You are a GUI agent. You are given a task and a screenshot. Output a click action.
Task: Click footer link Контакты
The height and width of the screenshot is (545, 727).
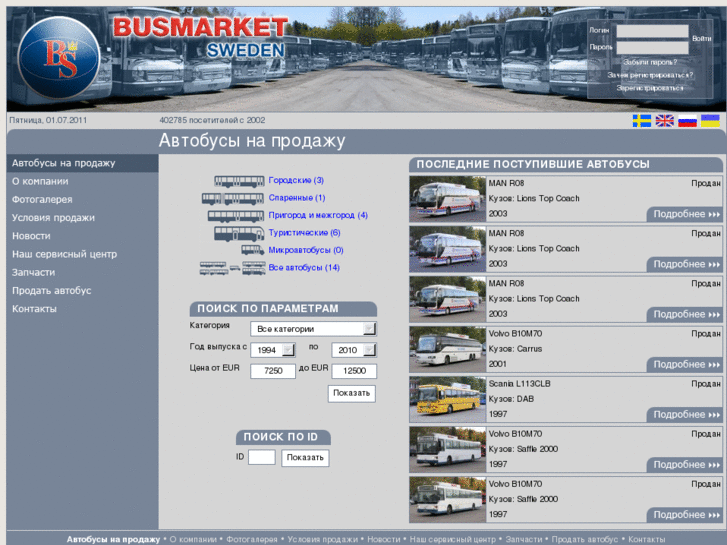click(x=646, y=539)
